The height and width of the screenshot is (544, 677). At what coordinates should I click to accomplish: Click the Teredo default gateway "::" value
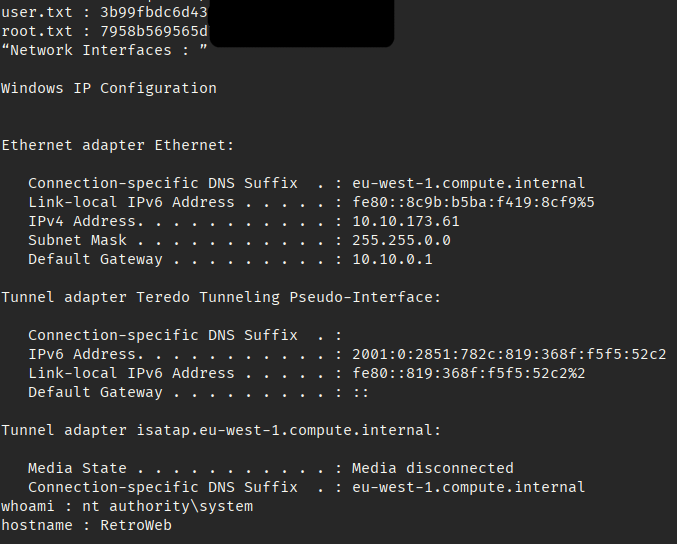pos(361,392)
